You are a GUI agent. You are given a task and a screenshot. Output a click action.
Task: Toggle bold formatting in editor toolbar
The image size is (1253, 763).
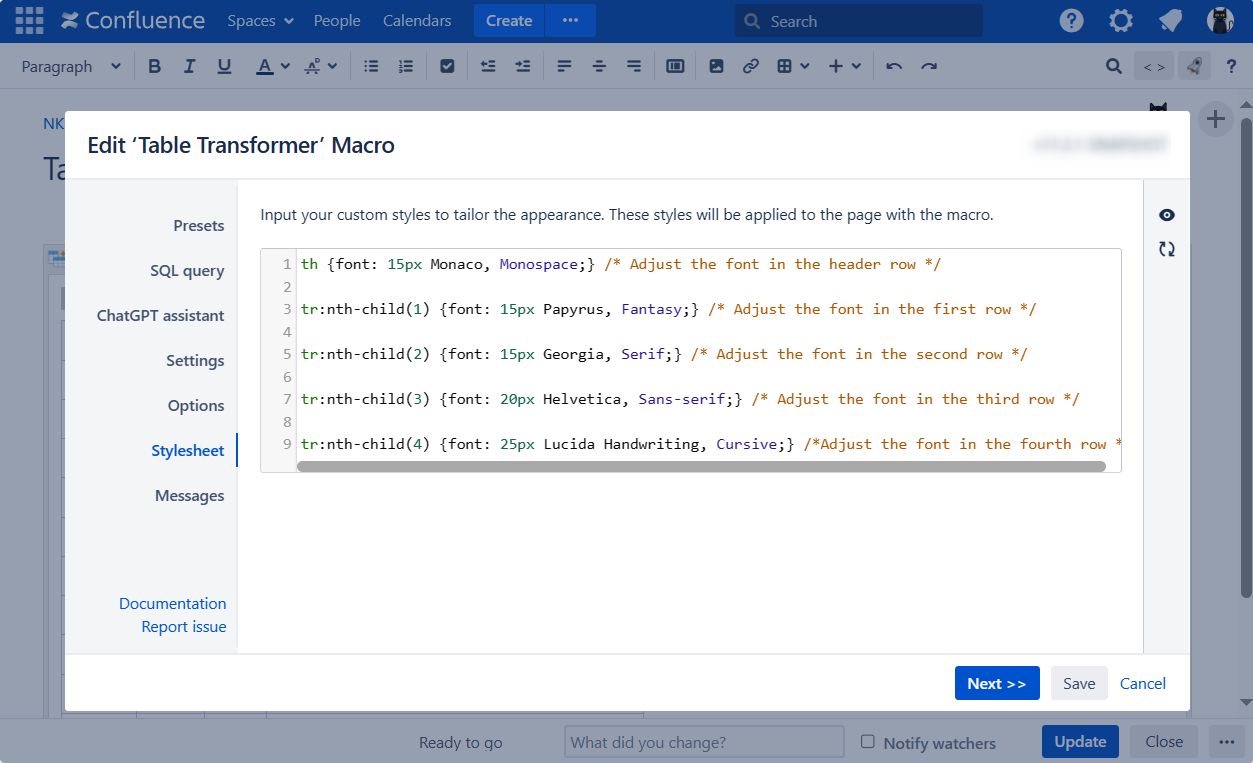pos(154,66)
